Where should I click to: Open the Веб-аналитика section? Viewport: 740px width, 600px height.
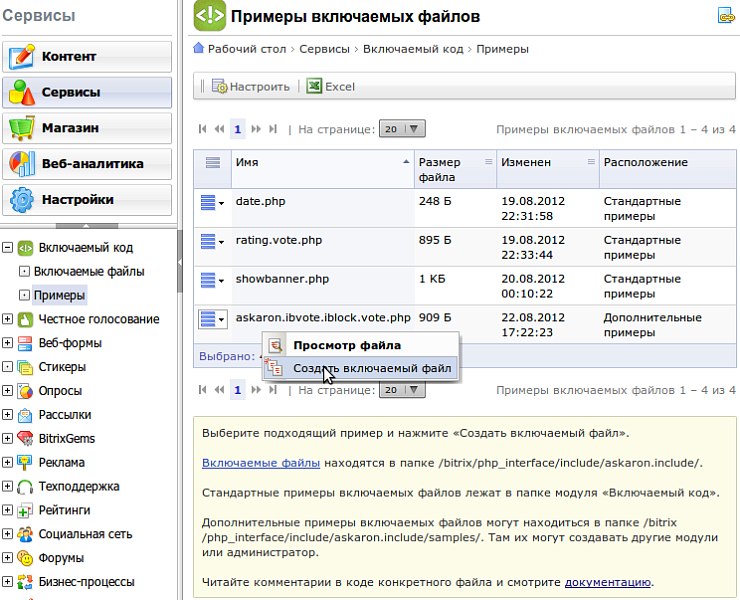point(87,164)
